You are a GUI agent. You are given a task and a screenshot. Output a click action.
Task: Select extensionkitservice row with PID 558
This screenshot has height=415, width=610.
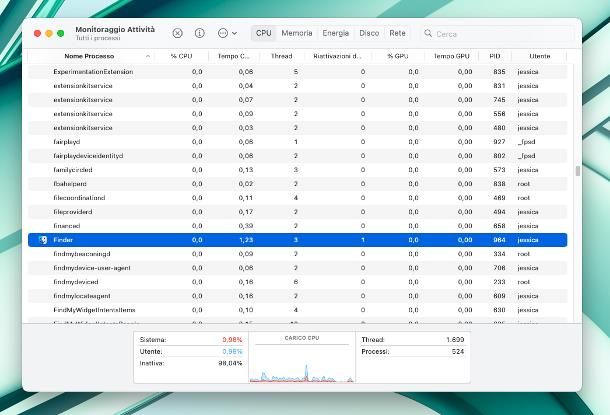298,114
